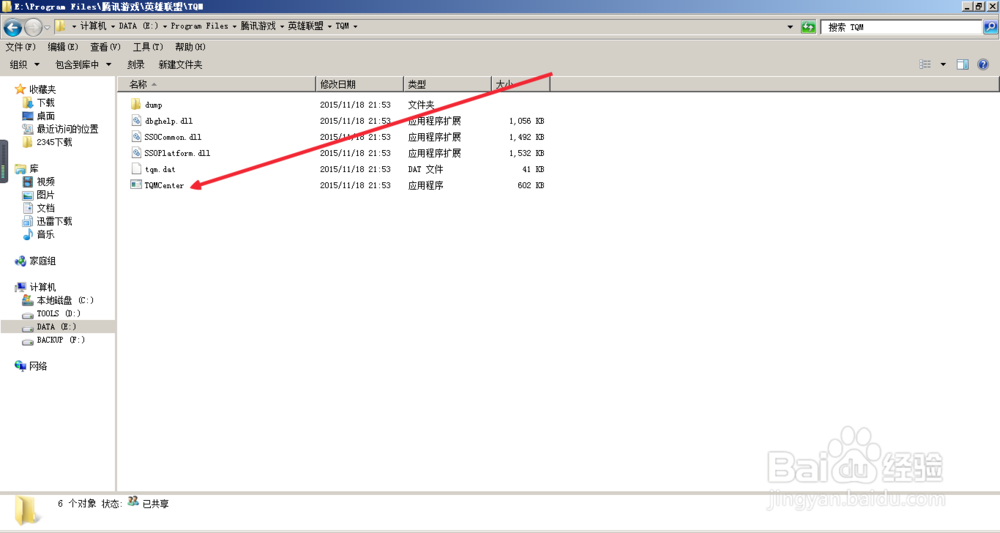Select the dbghelp.dll file icon

point(136,120)
